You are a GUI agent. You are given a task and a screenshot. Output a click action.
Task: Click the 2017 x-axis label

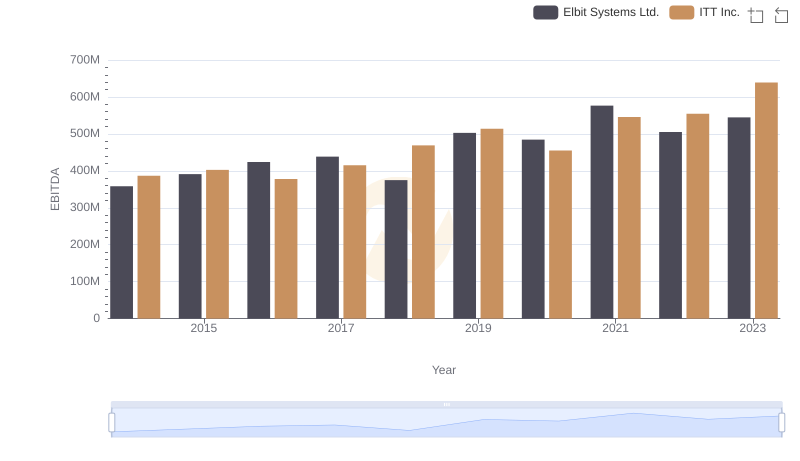[x=341, y=328]
